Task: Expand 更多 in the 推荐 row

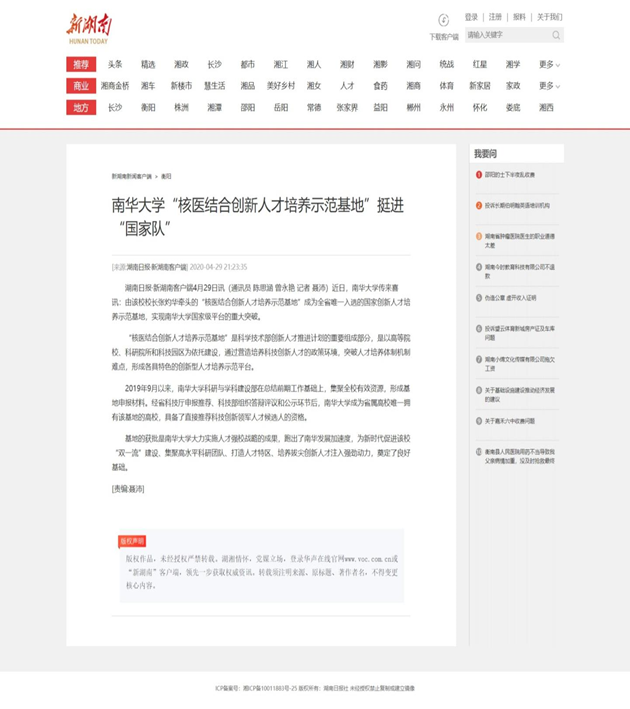Action: coord(549,65)
